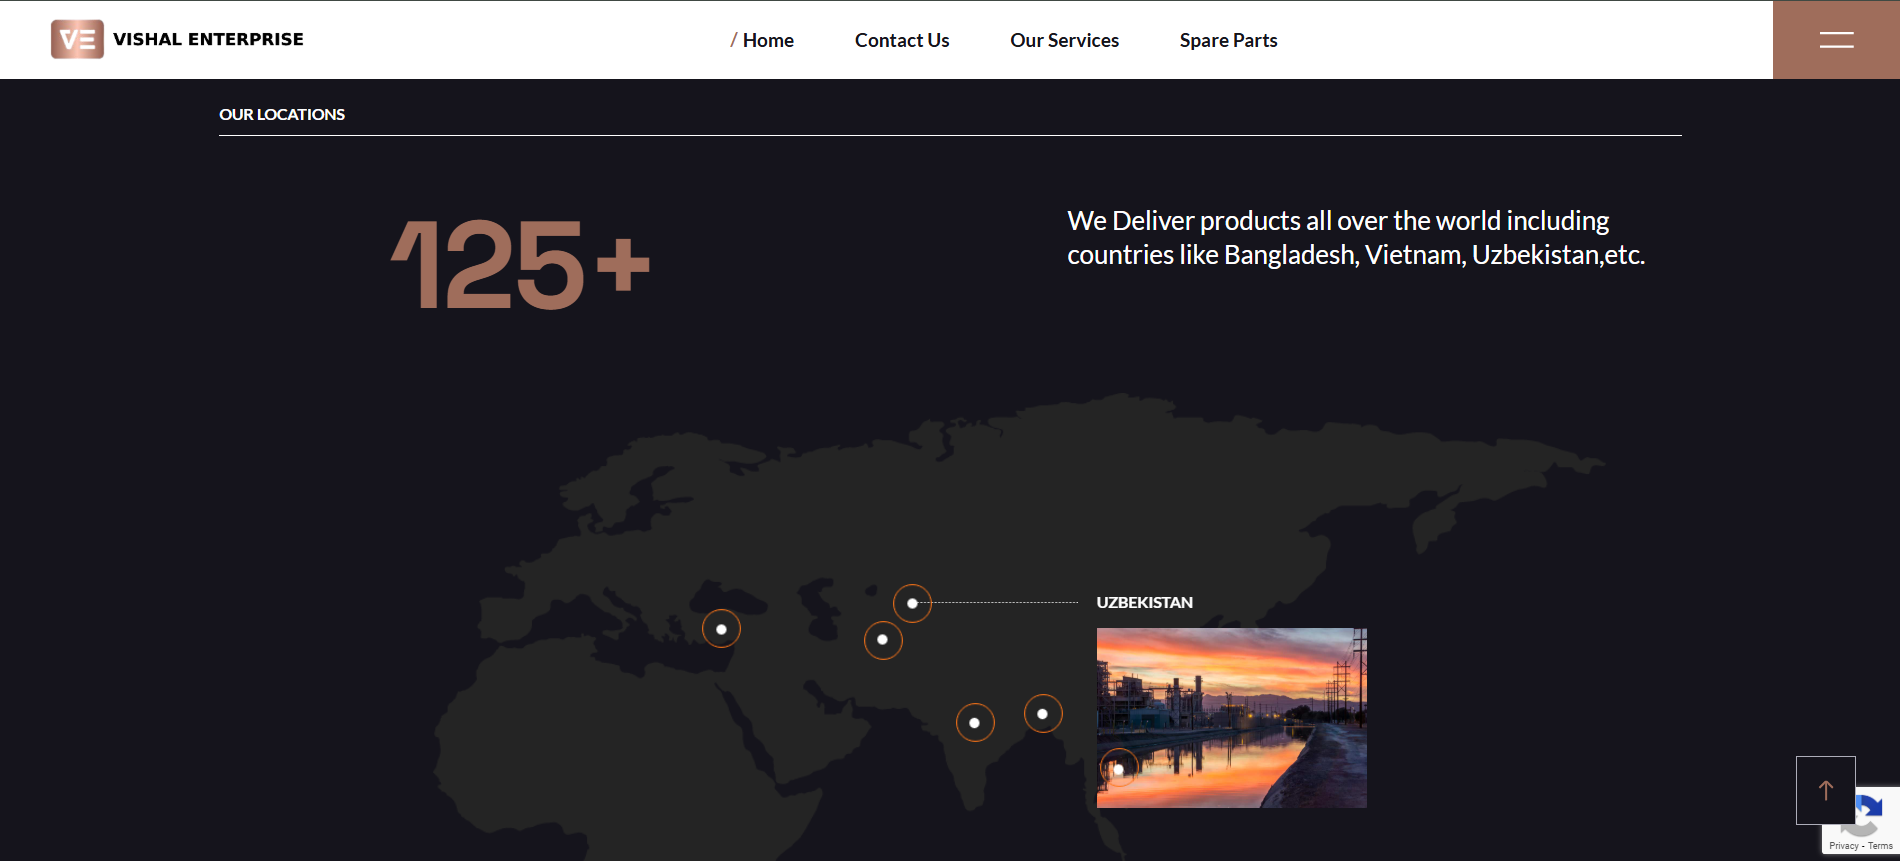
Task: Open the hamburger menu
Action: click(1836, 40)
